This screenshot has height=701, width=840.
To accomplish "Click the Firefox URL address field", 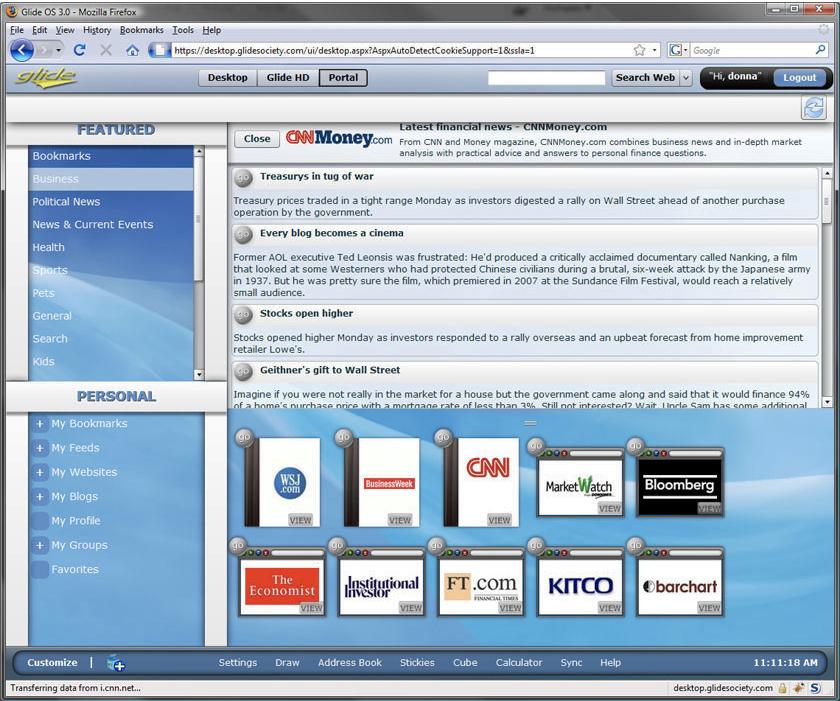I will click(x=402, y=50).
